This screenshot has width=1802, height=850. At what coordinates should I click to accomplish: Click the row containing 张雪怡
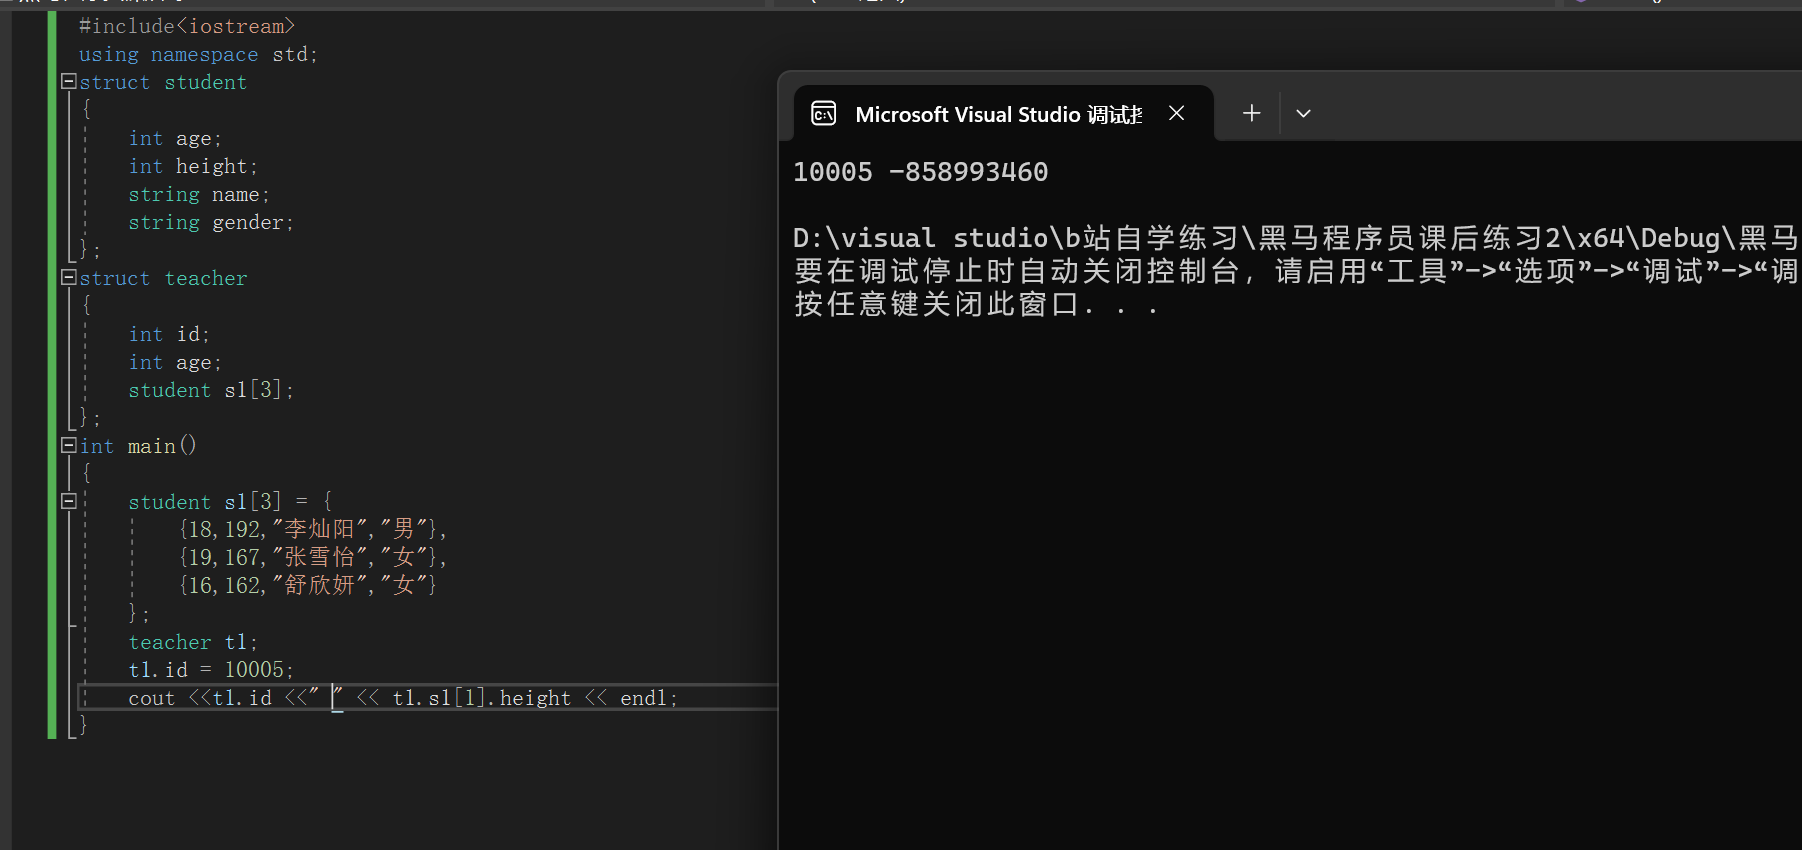313,557
